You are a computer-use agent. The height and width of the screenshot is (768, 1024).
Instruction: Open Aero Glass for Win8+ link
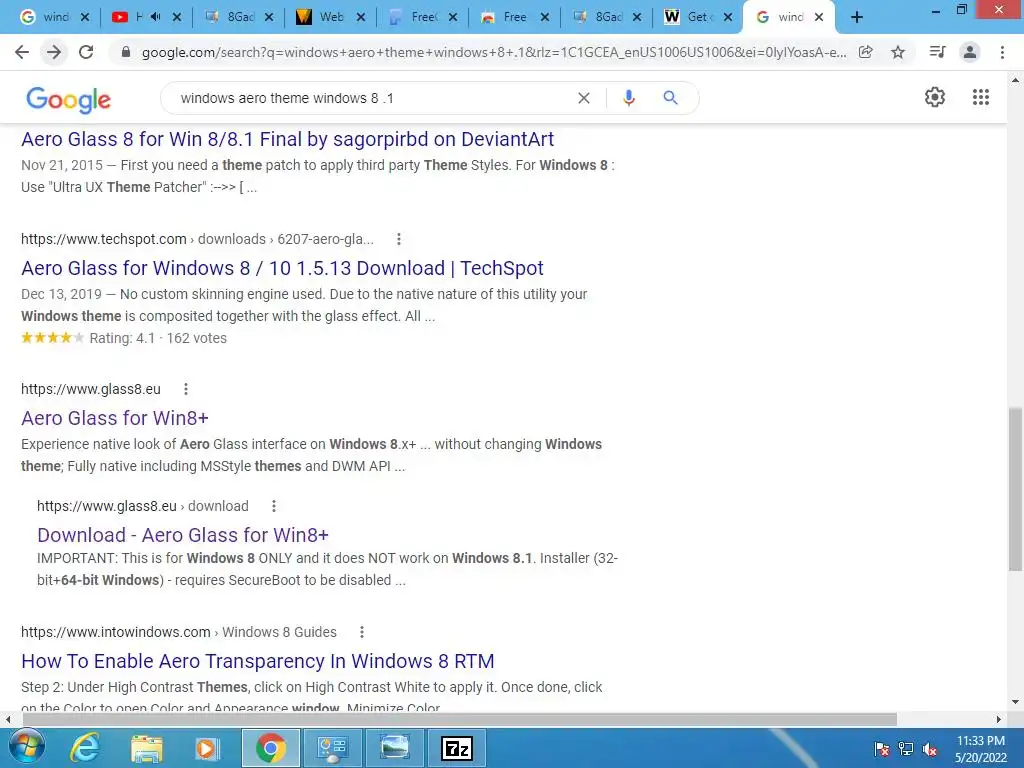115,418
